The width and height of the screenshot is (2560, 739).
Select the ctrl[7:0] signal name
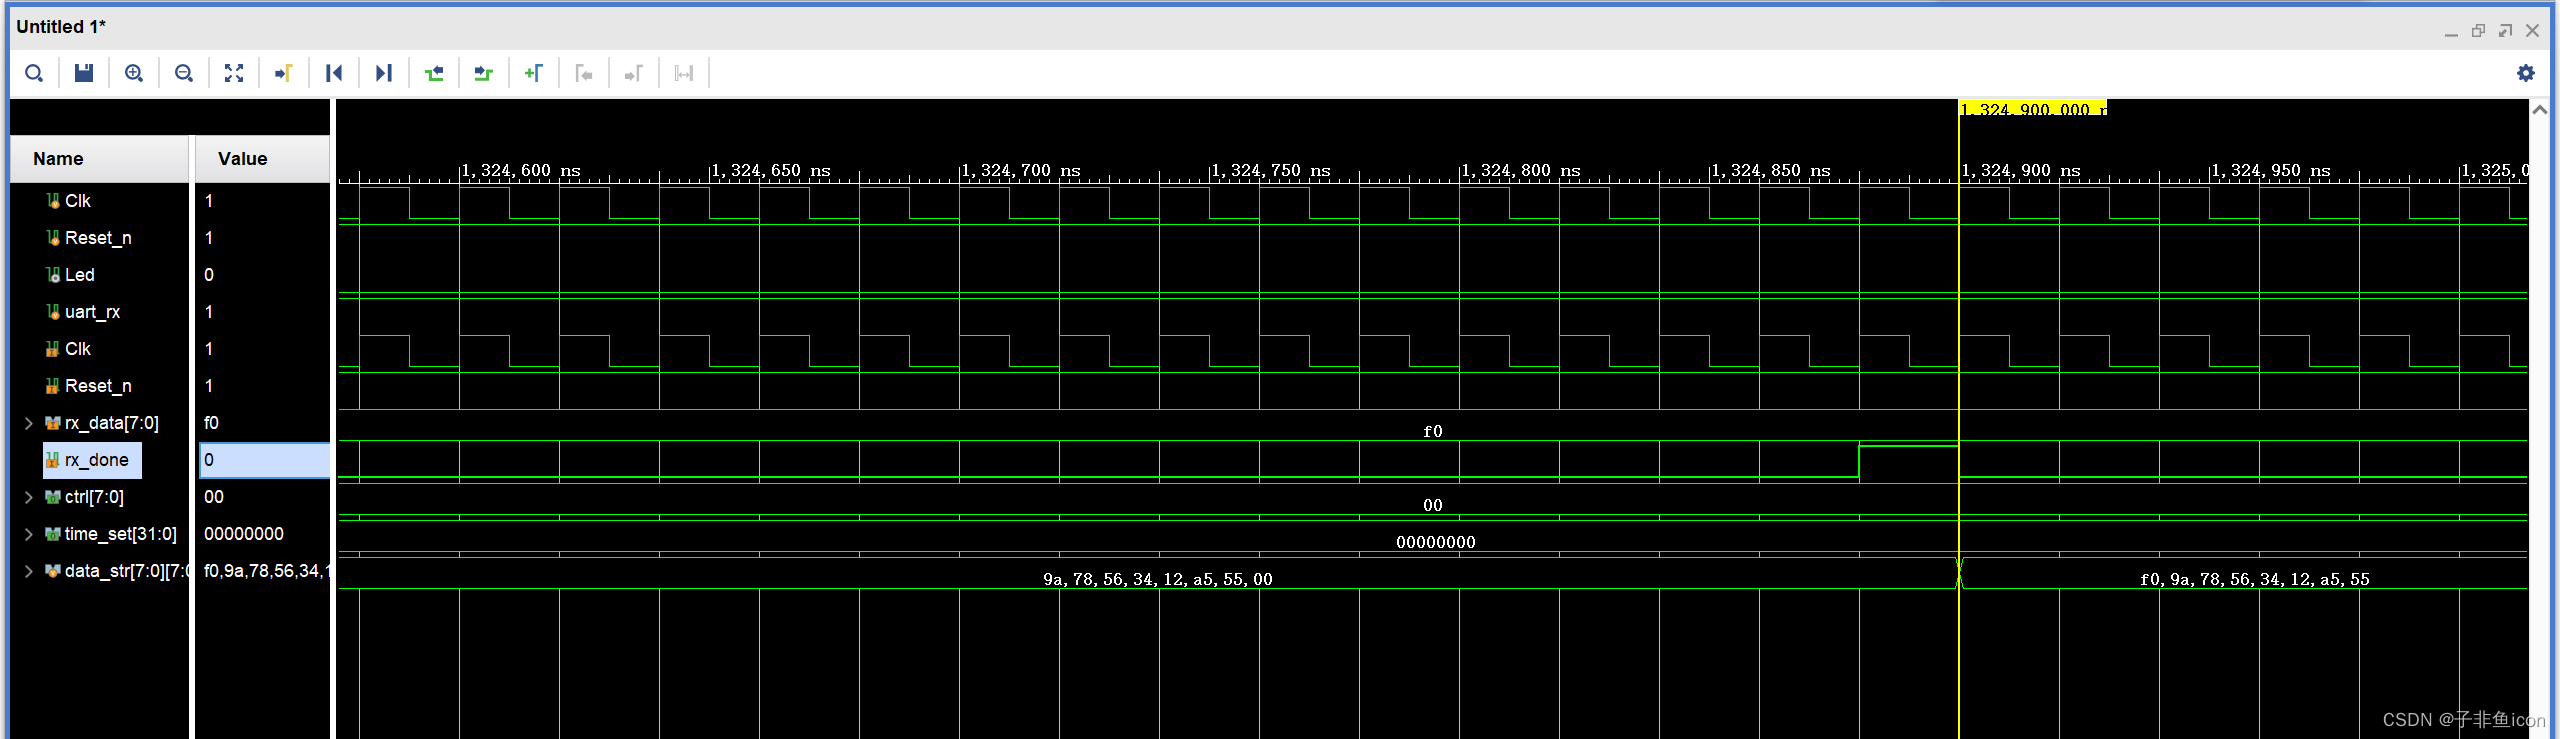point(94,497)
